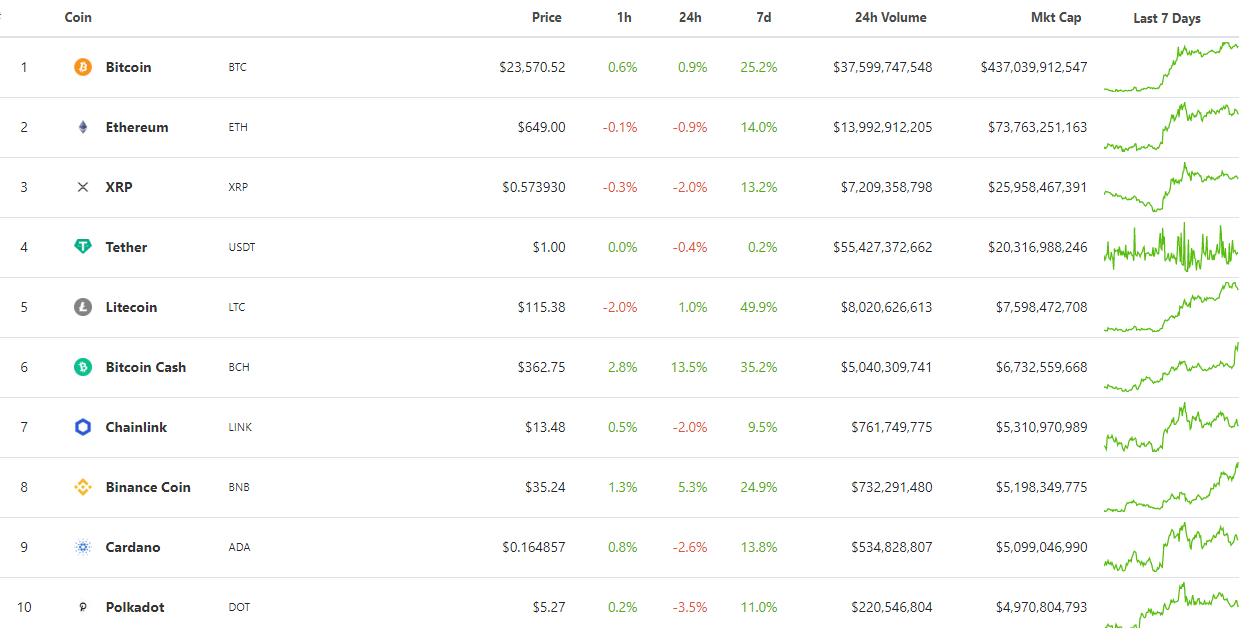This screenshot has height=628, width=1252.
Task: Select Cardano price $0.164857
Action: click(534, 547)
